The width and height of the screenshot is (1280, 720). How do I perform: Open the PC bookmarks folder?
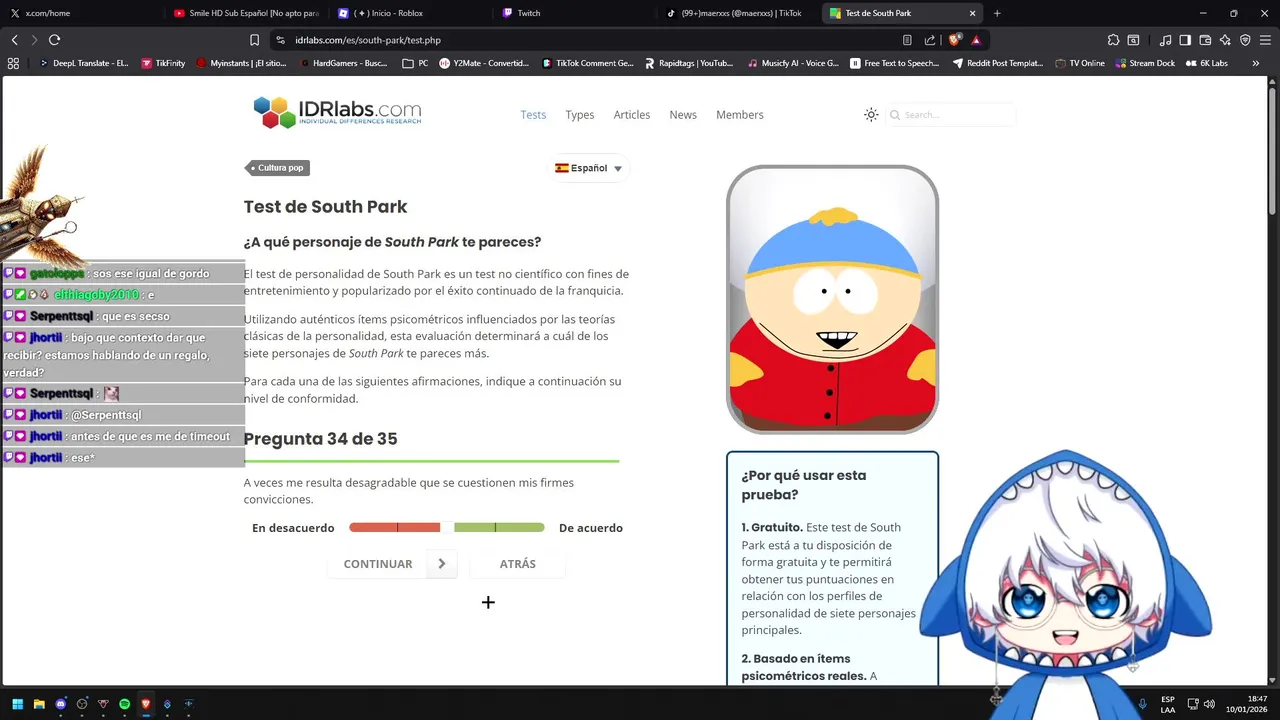click(x=415, y=63)
